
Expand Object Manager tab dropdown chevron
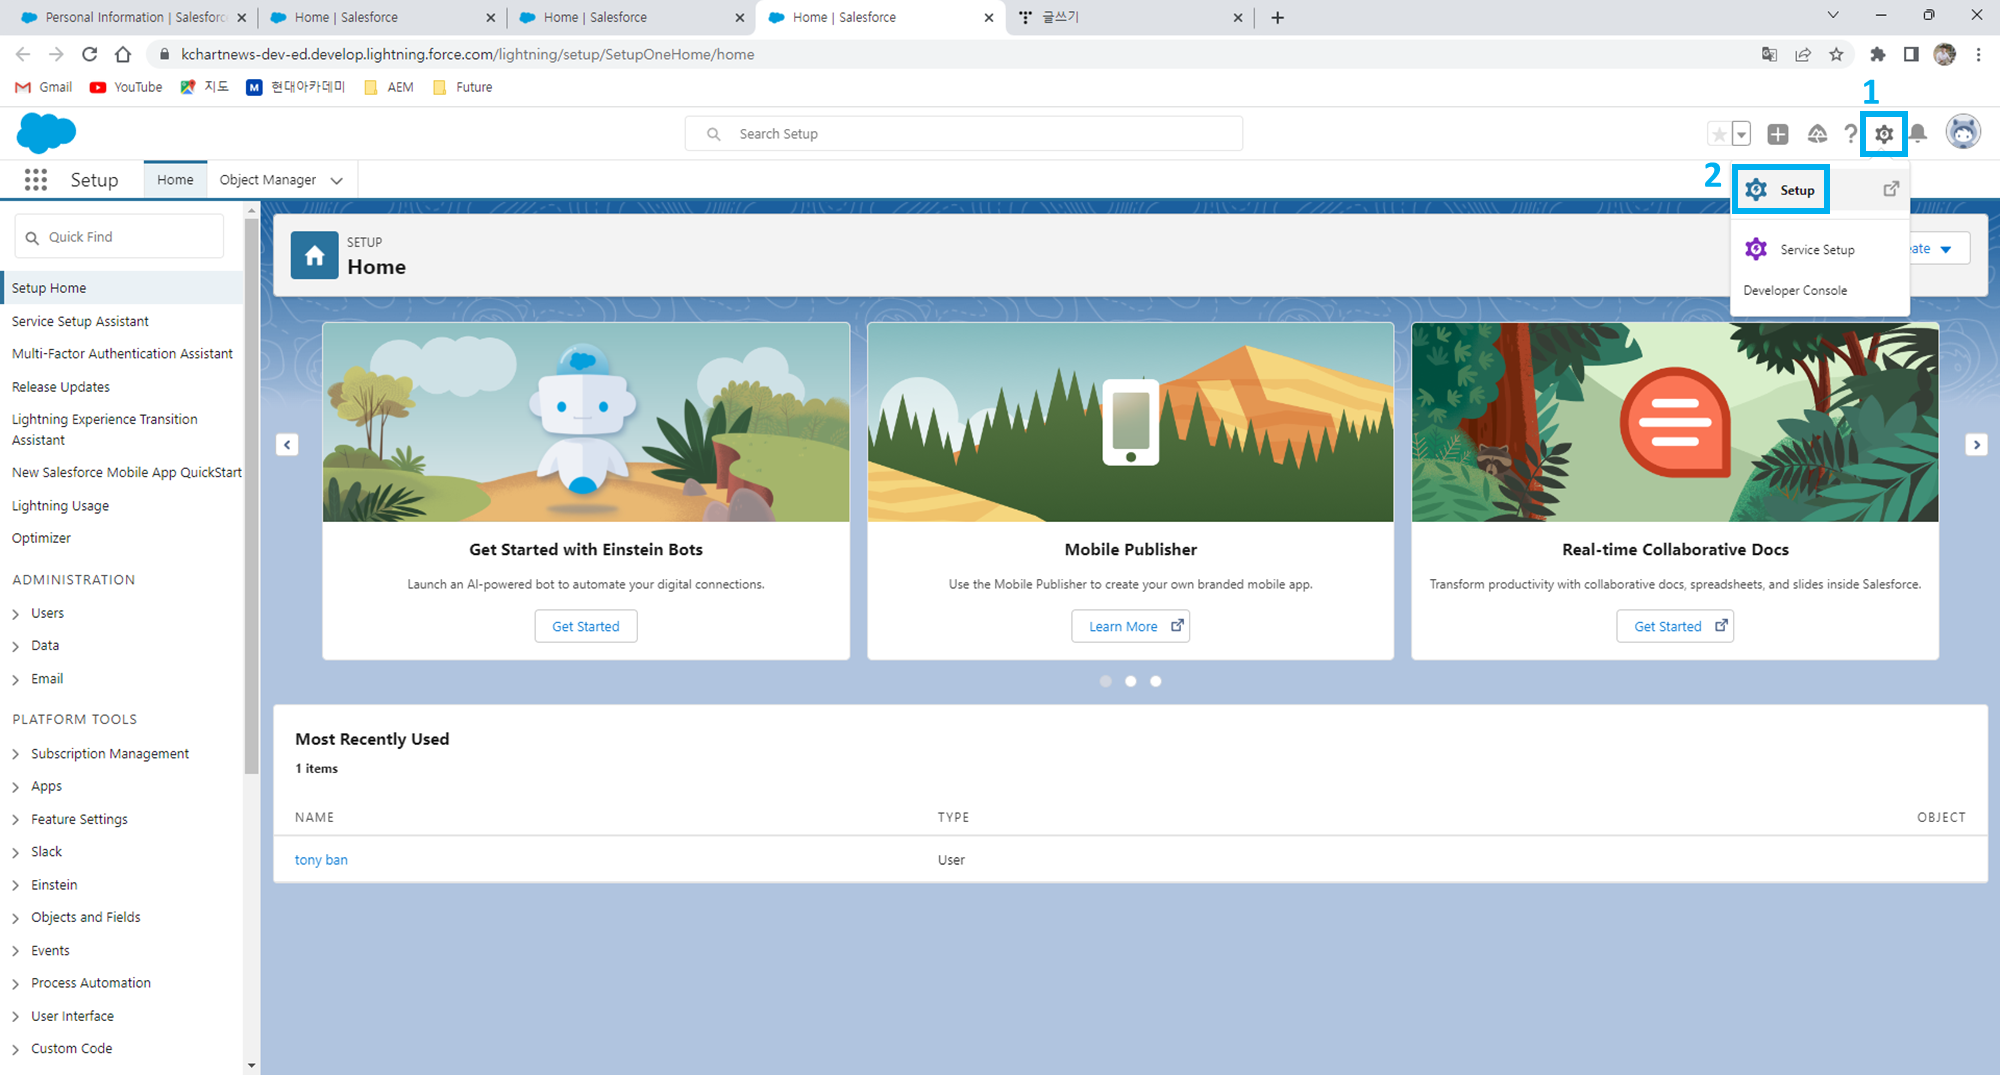(337, 181)
